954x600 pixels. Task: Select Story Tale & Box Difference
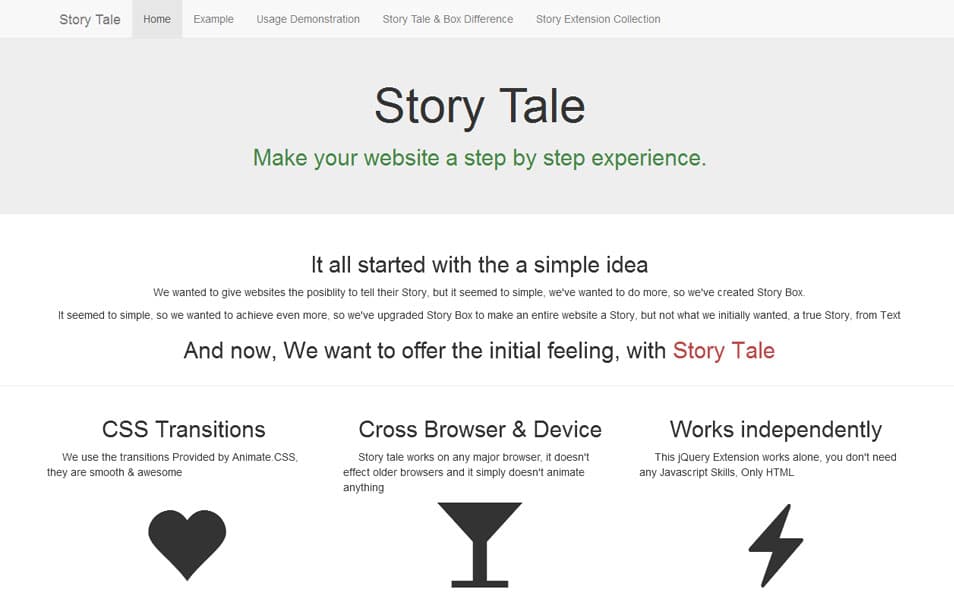pyautogui.click(x=447, y=18)
